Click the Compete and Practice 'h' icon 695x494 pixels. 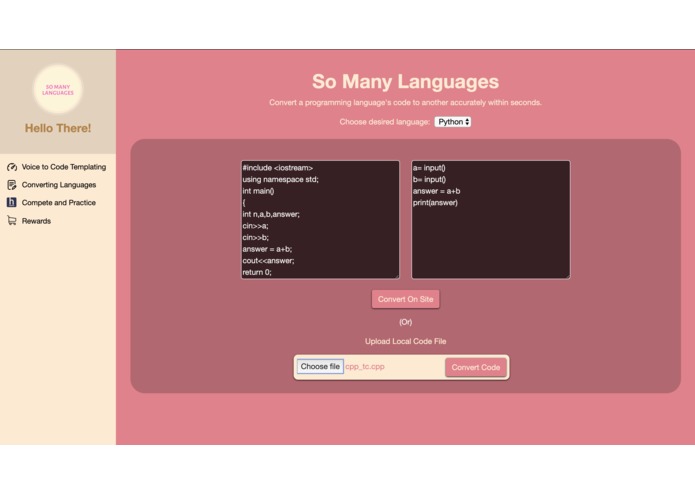12,202
